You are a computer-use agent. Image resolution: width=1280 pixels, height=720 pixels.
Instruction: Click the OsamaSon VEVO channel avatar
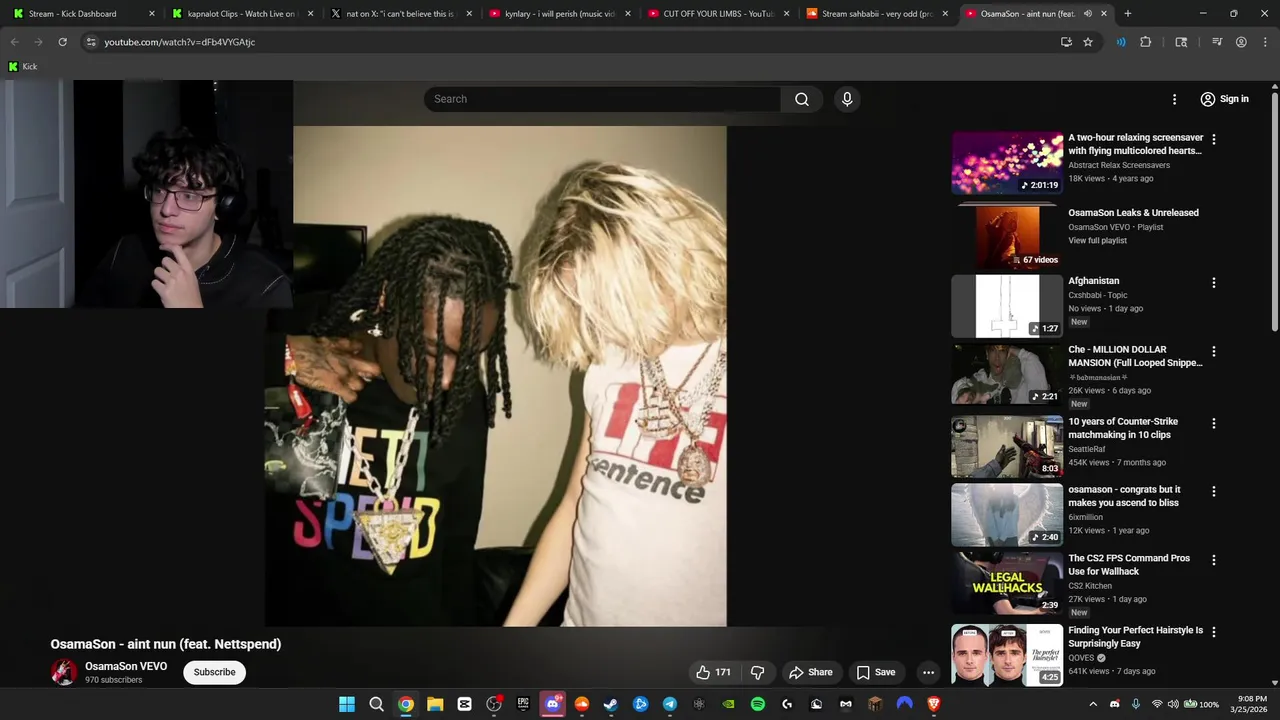pyautogui.click(x=64, y=672)
